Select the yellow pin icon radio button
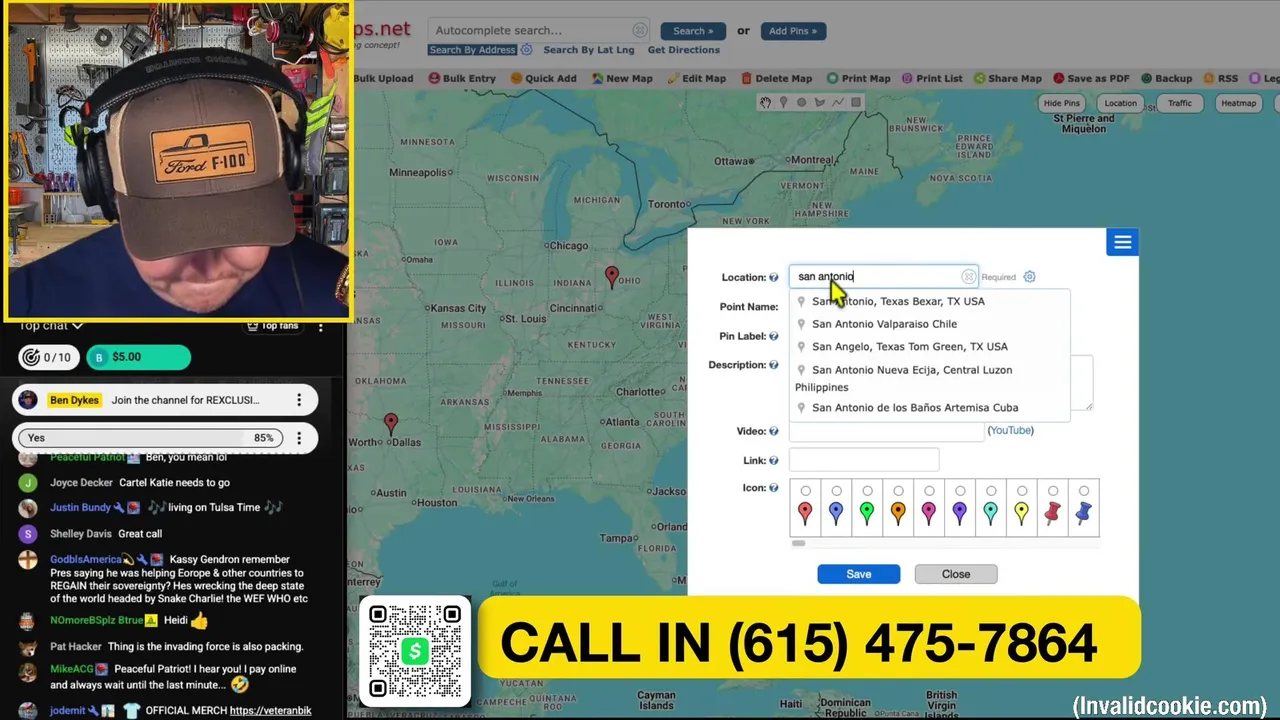Viewport: 1280px width, 720px height. [x=1022, y=491]
